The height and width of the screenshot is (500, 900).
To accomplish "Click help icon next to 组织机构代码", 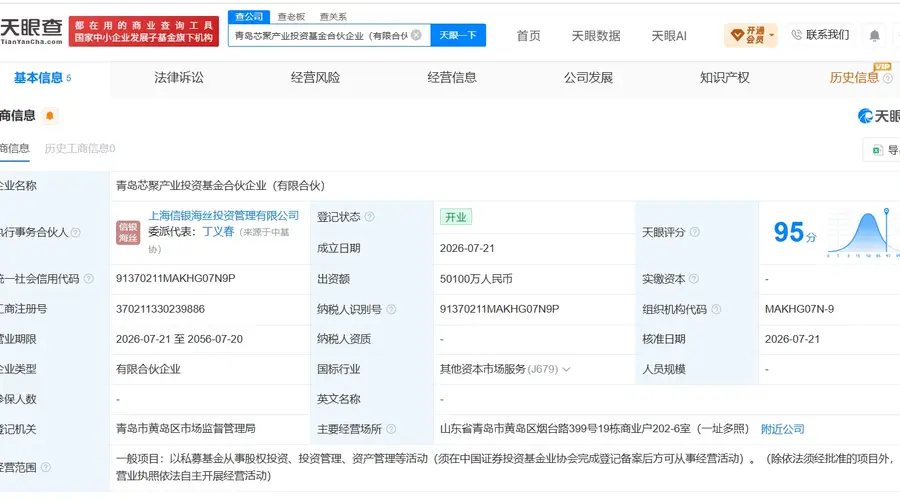I will 716,309.
